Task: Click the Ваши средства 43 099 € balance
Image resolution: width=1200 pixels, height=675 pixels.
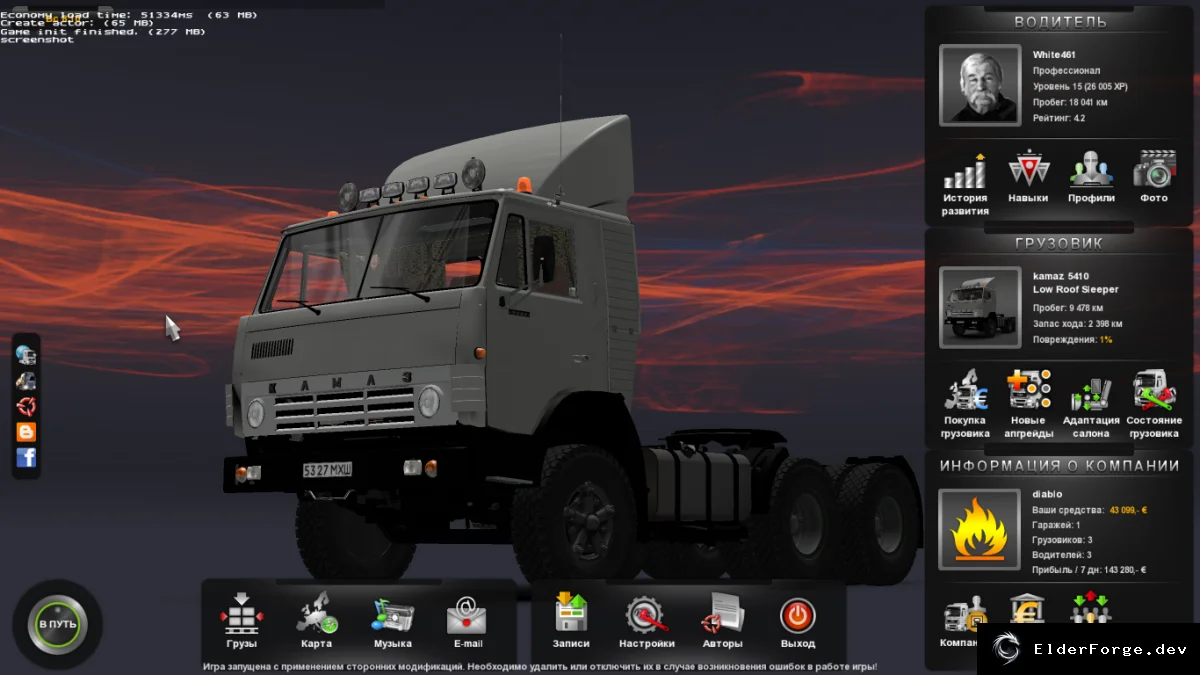Action: 1090,510
